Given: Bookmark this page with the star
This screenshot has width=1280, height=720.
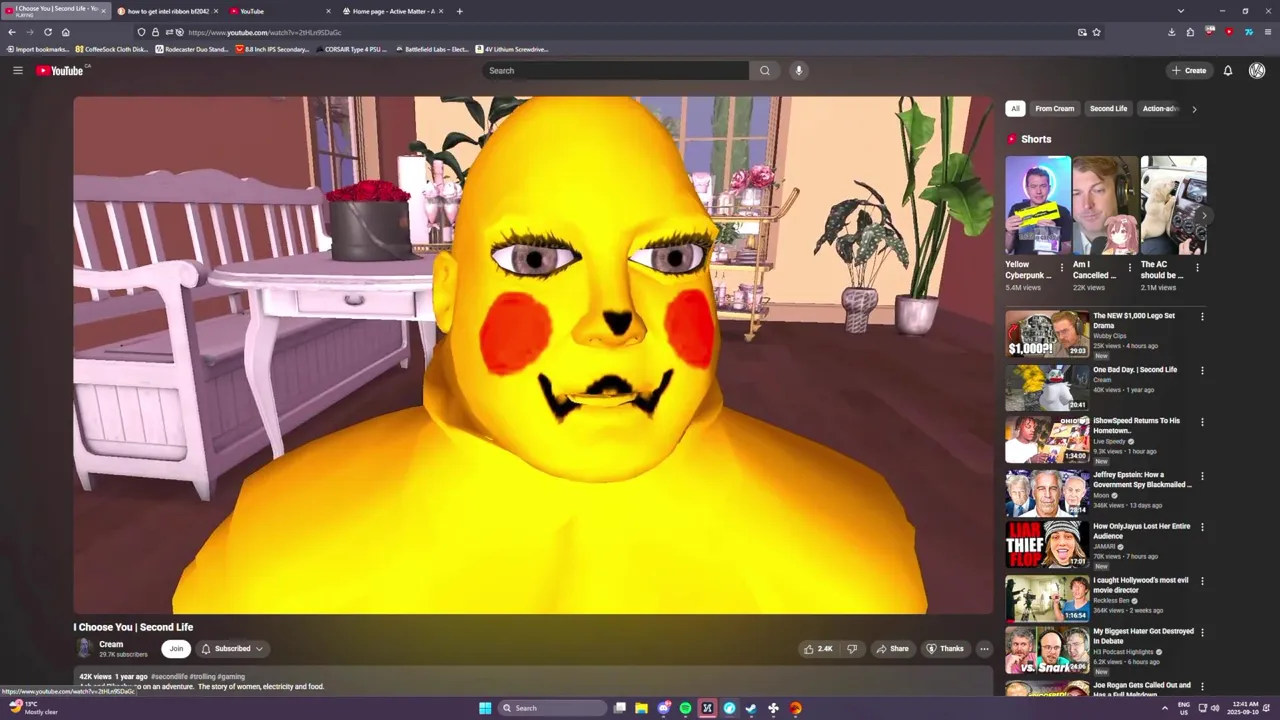Looking at the screenshot, I should pos(1097,32).
